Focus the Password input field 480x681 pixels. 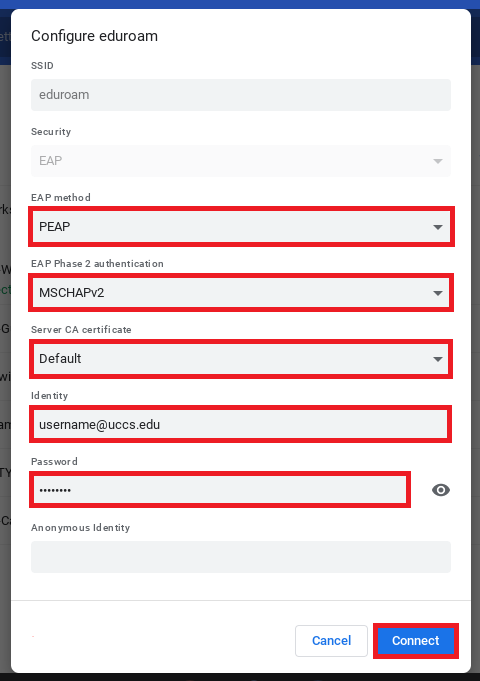(220, 490)
